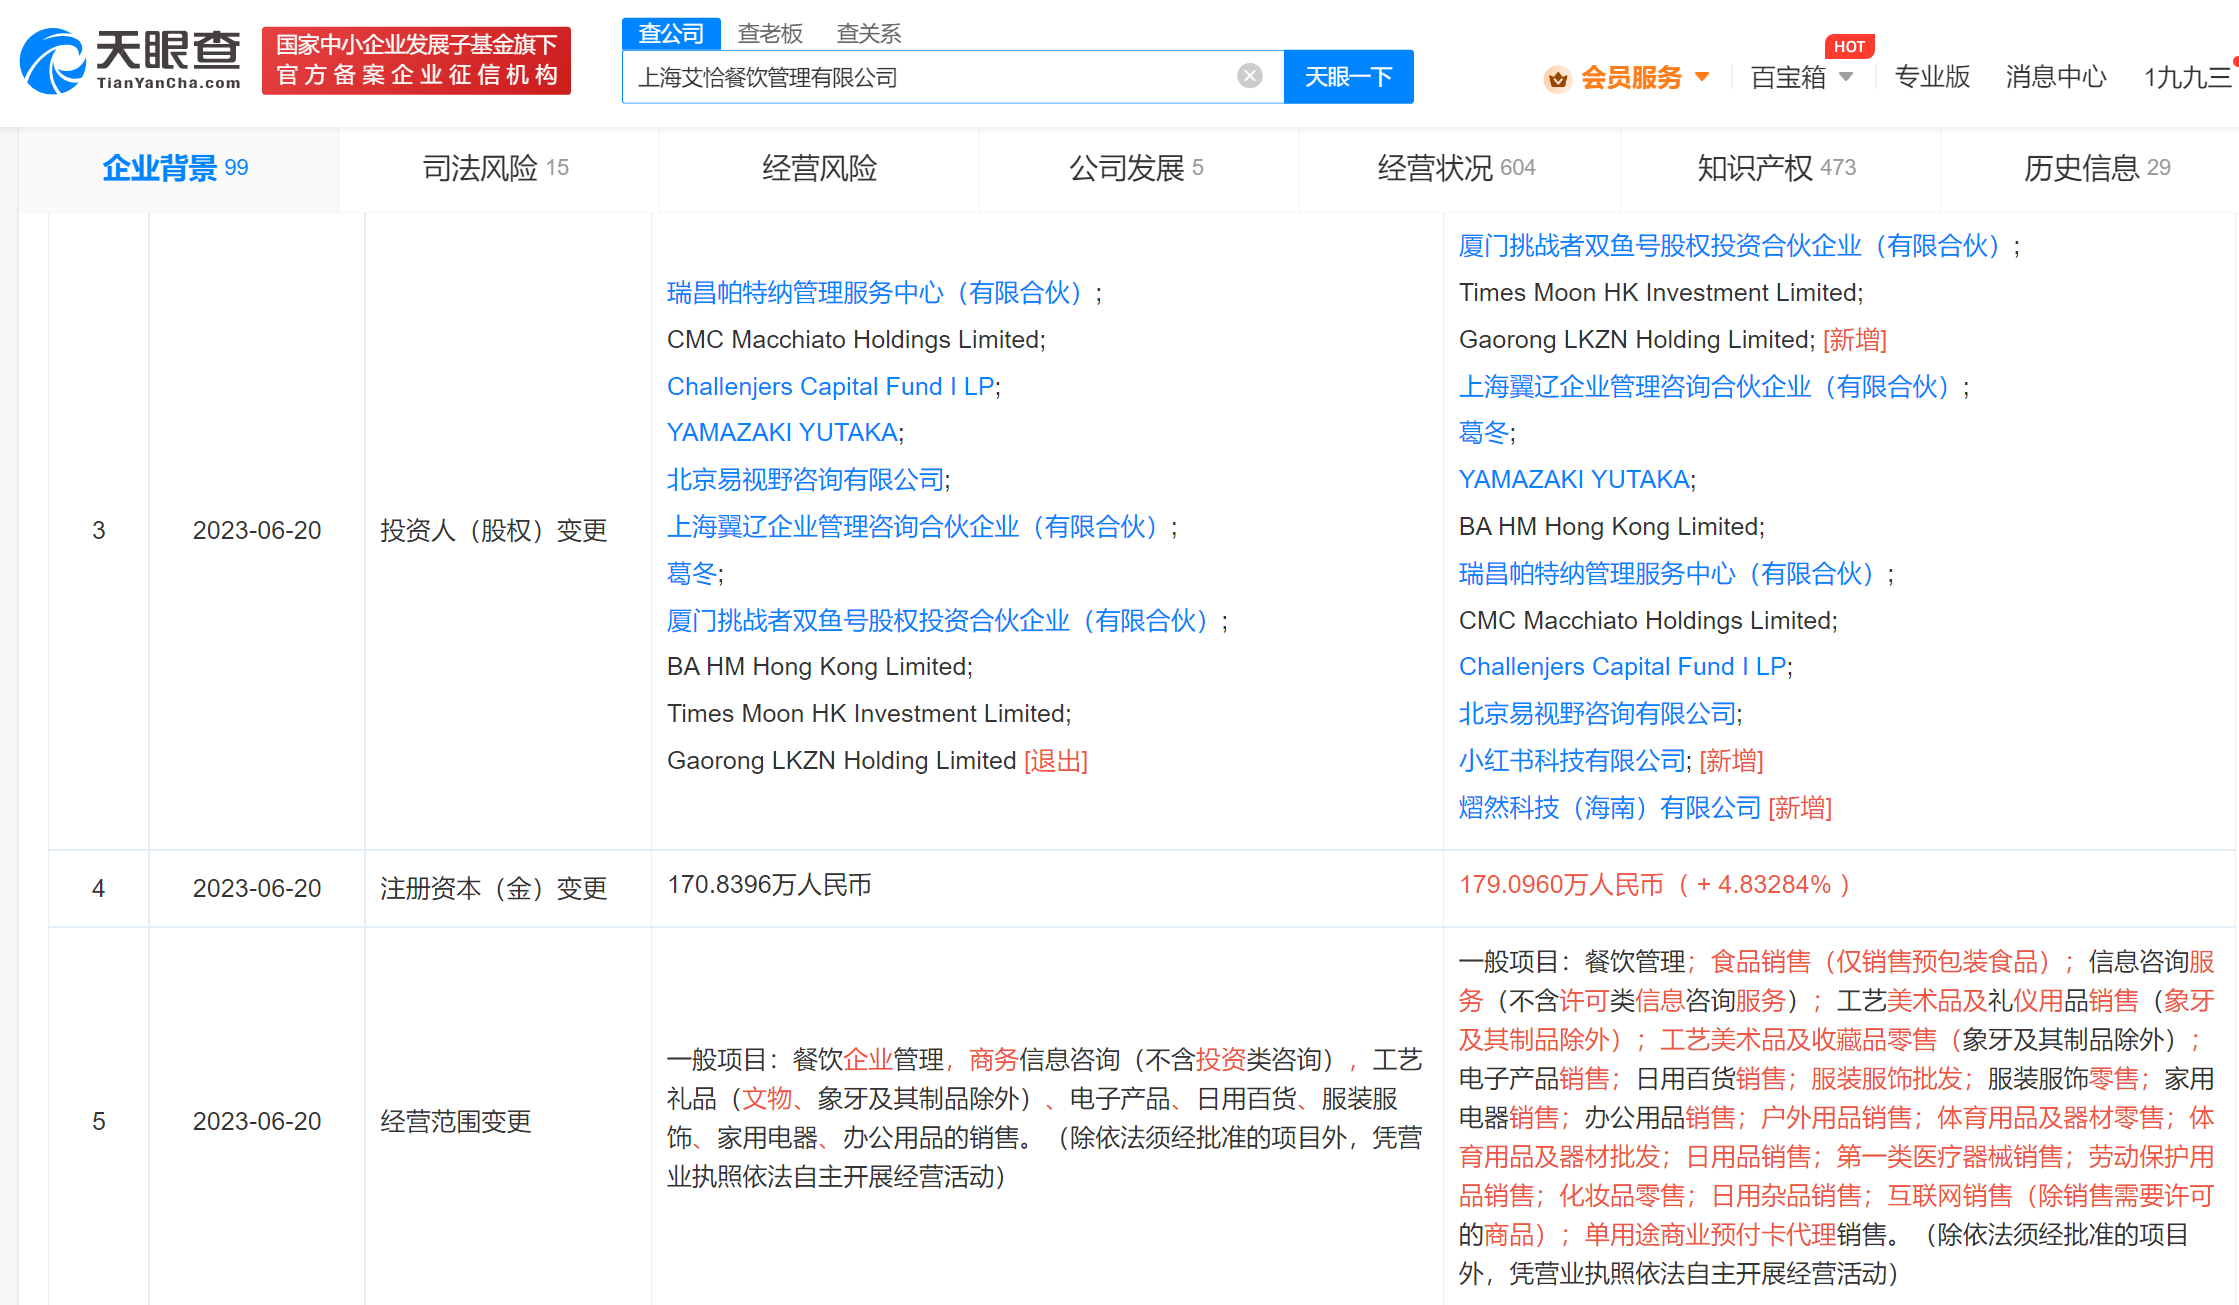Select the 经营风险 tab

(x=819, y=168)
